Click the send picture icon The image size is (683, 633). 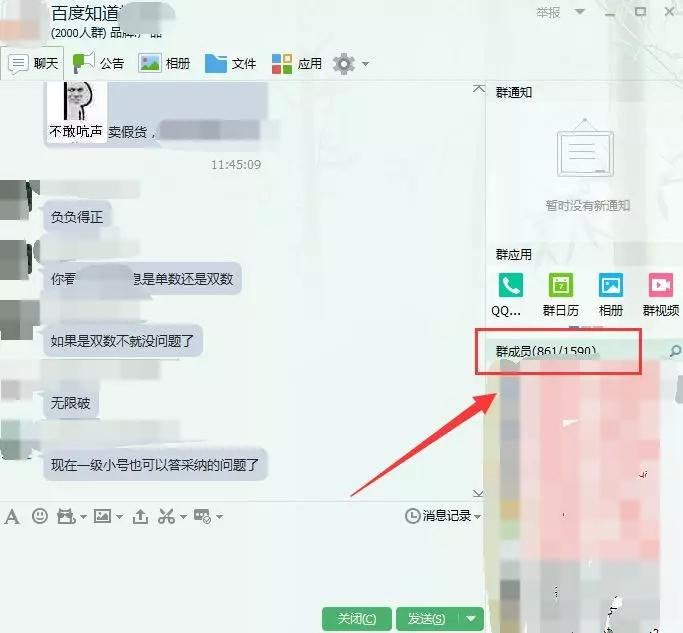tap(102, 517)
